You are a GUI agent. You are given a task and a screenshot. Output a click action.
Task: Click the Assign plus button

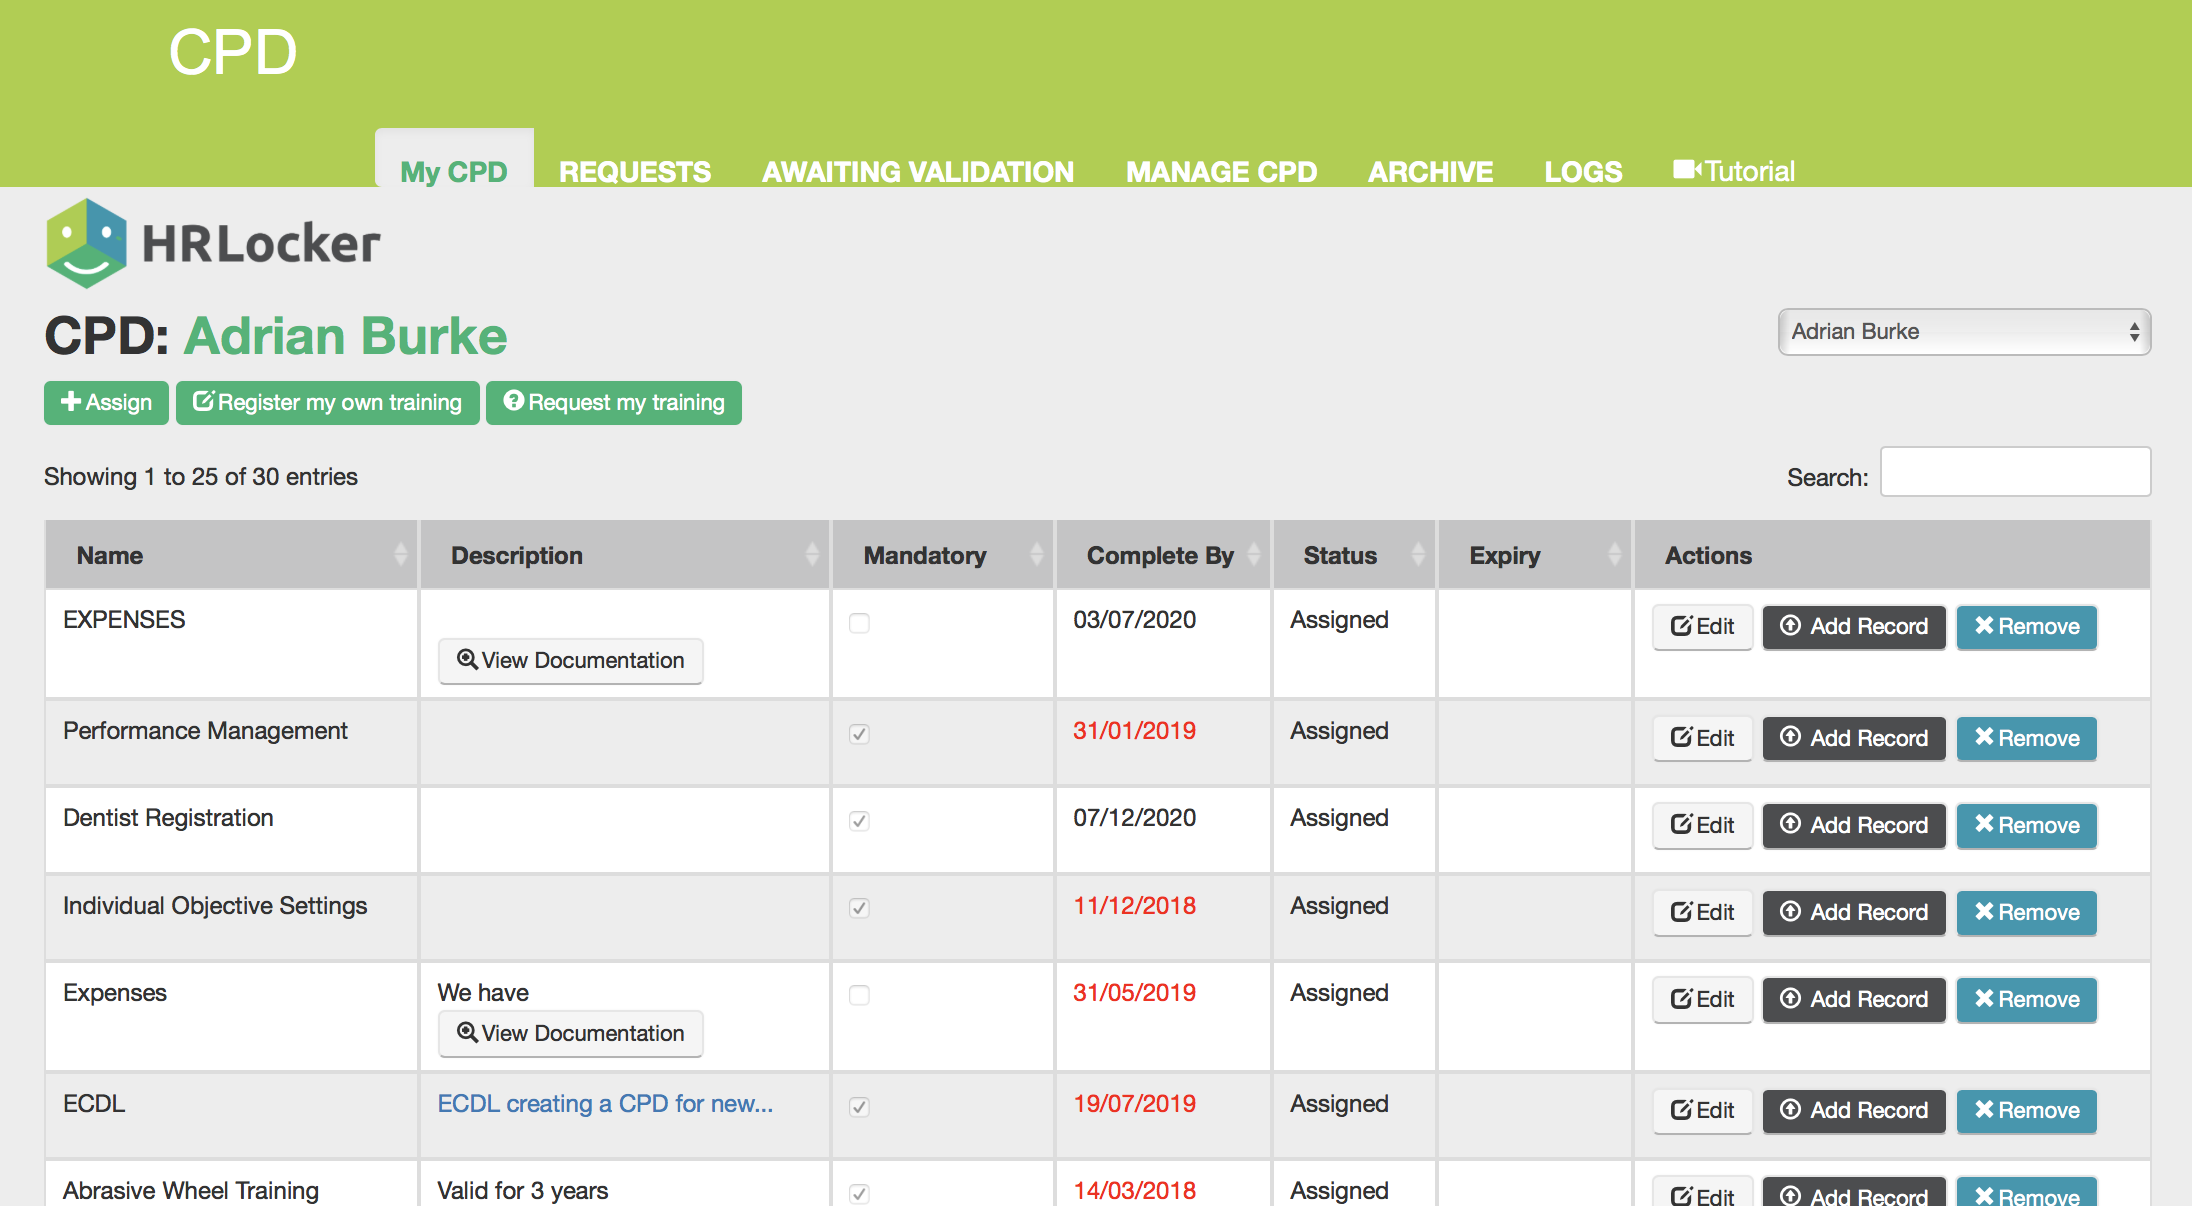coord(106,403)
